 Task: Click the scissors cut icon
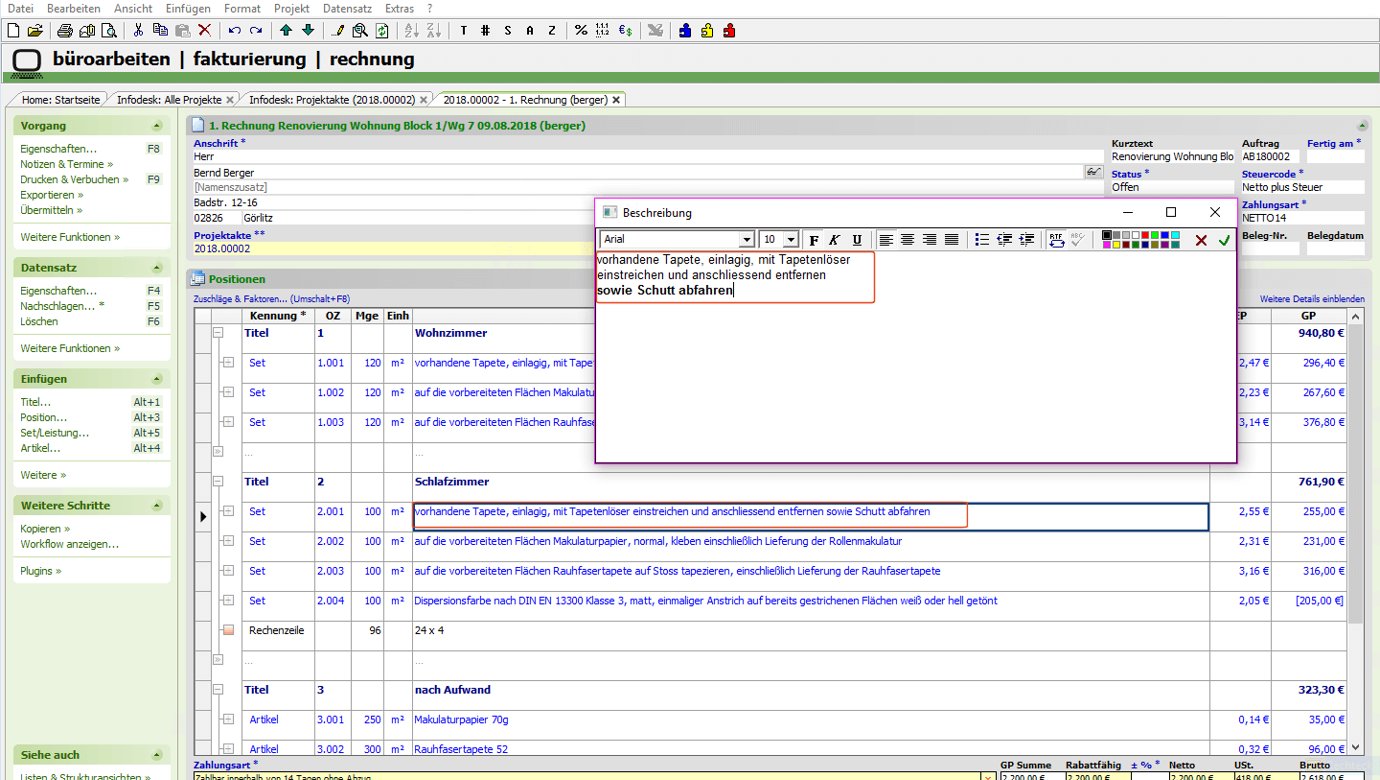pyautogui.click(x=138, y=30)
